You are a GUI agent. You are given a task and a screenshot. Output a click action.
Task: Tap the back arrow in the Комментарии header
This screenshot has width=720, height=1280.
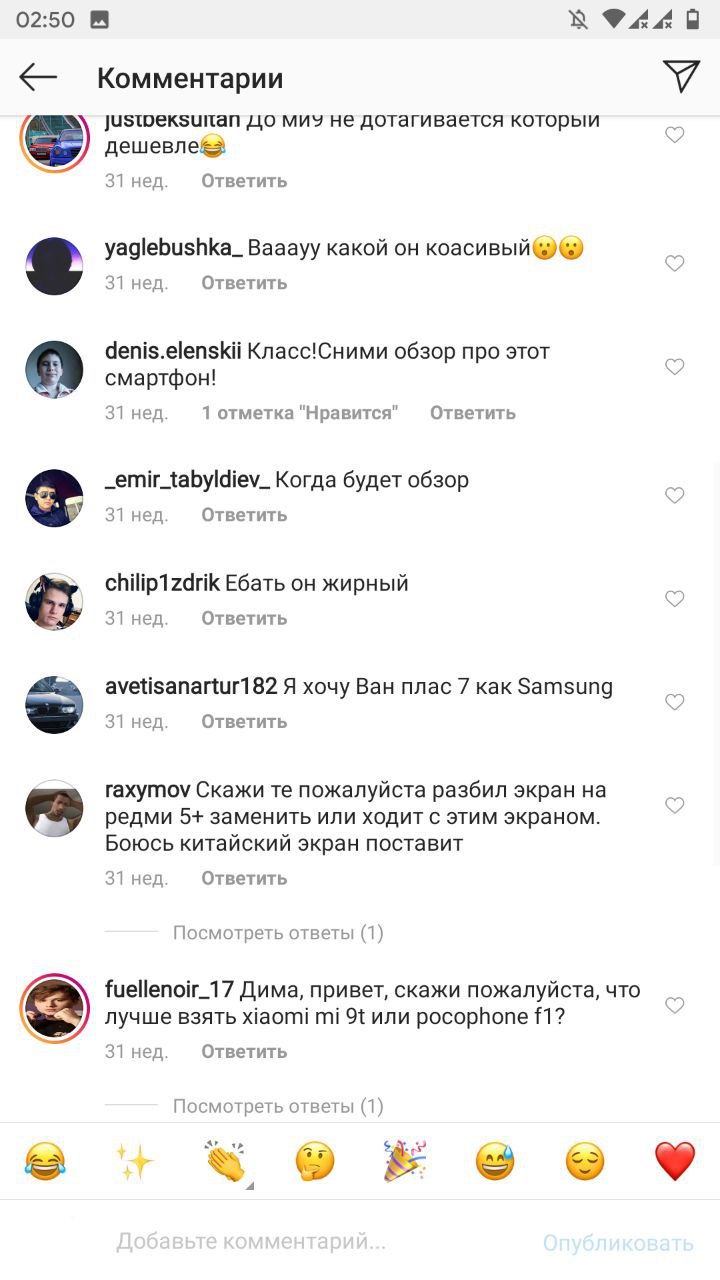38,77
